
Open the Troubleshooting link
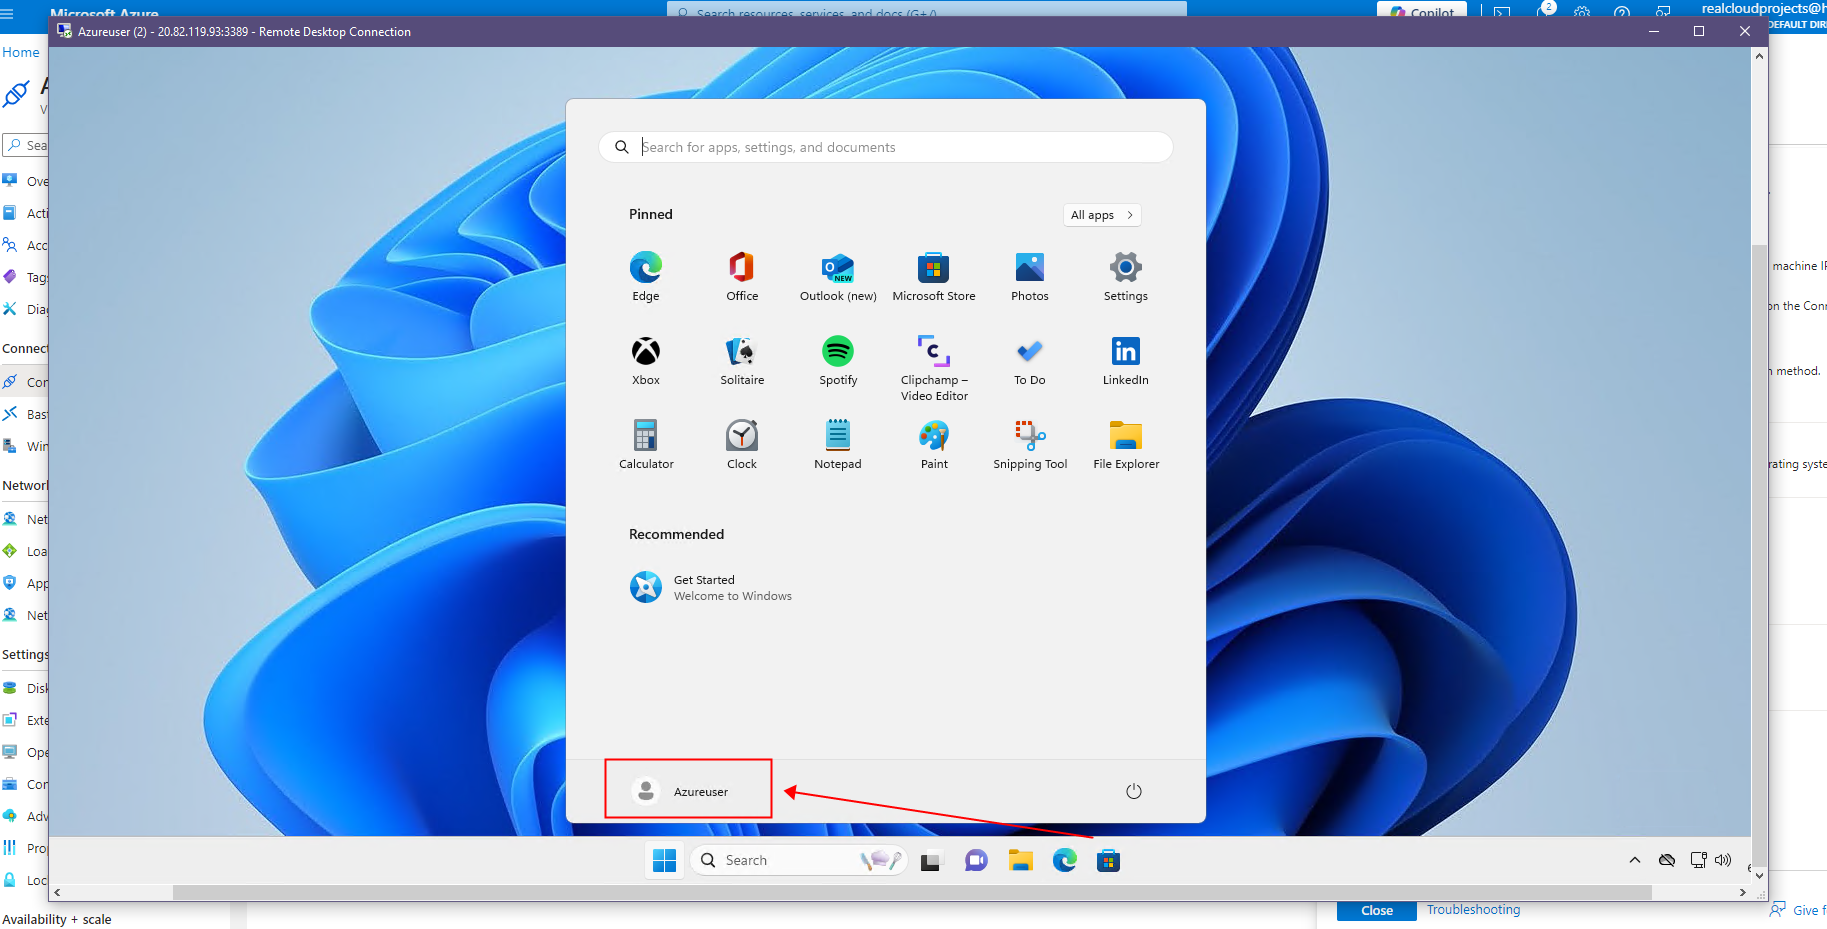[1473, 909]
